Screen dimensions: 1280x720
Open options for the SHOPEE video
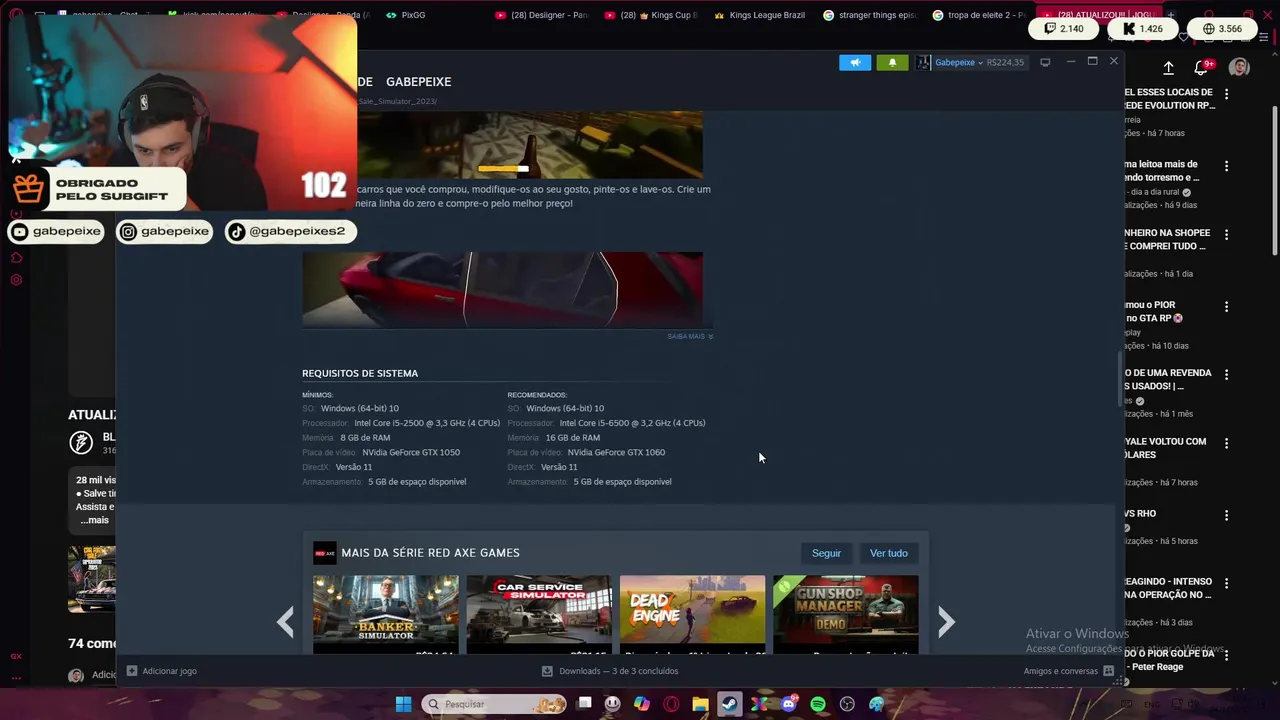1226,235
